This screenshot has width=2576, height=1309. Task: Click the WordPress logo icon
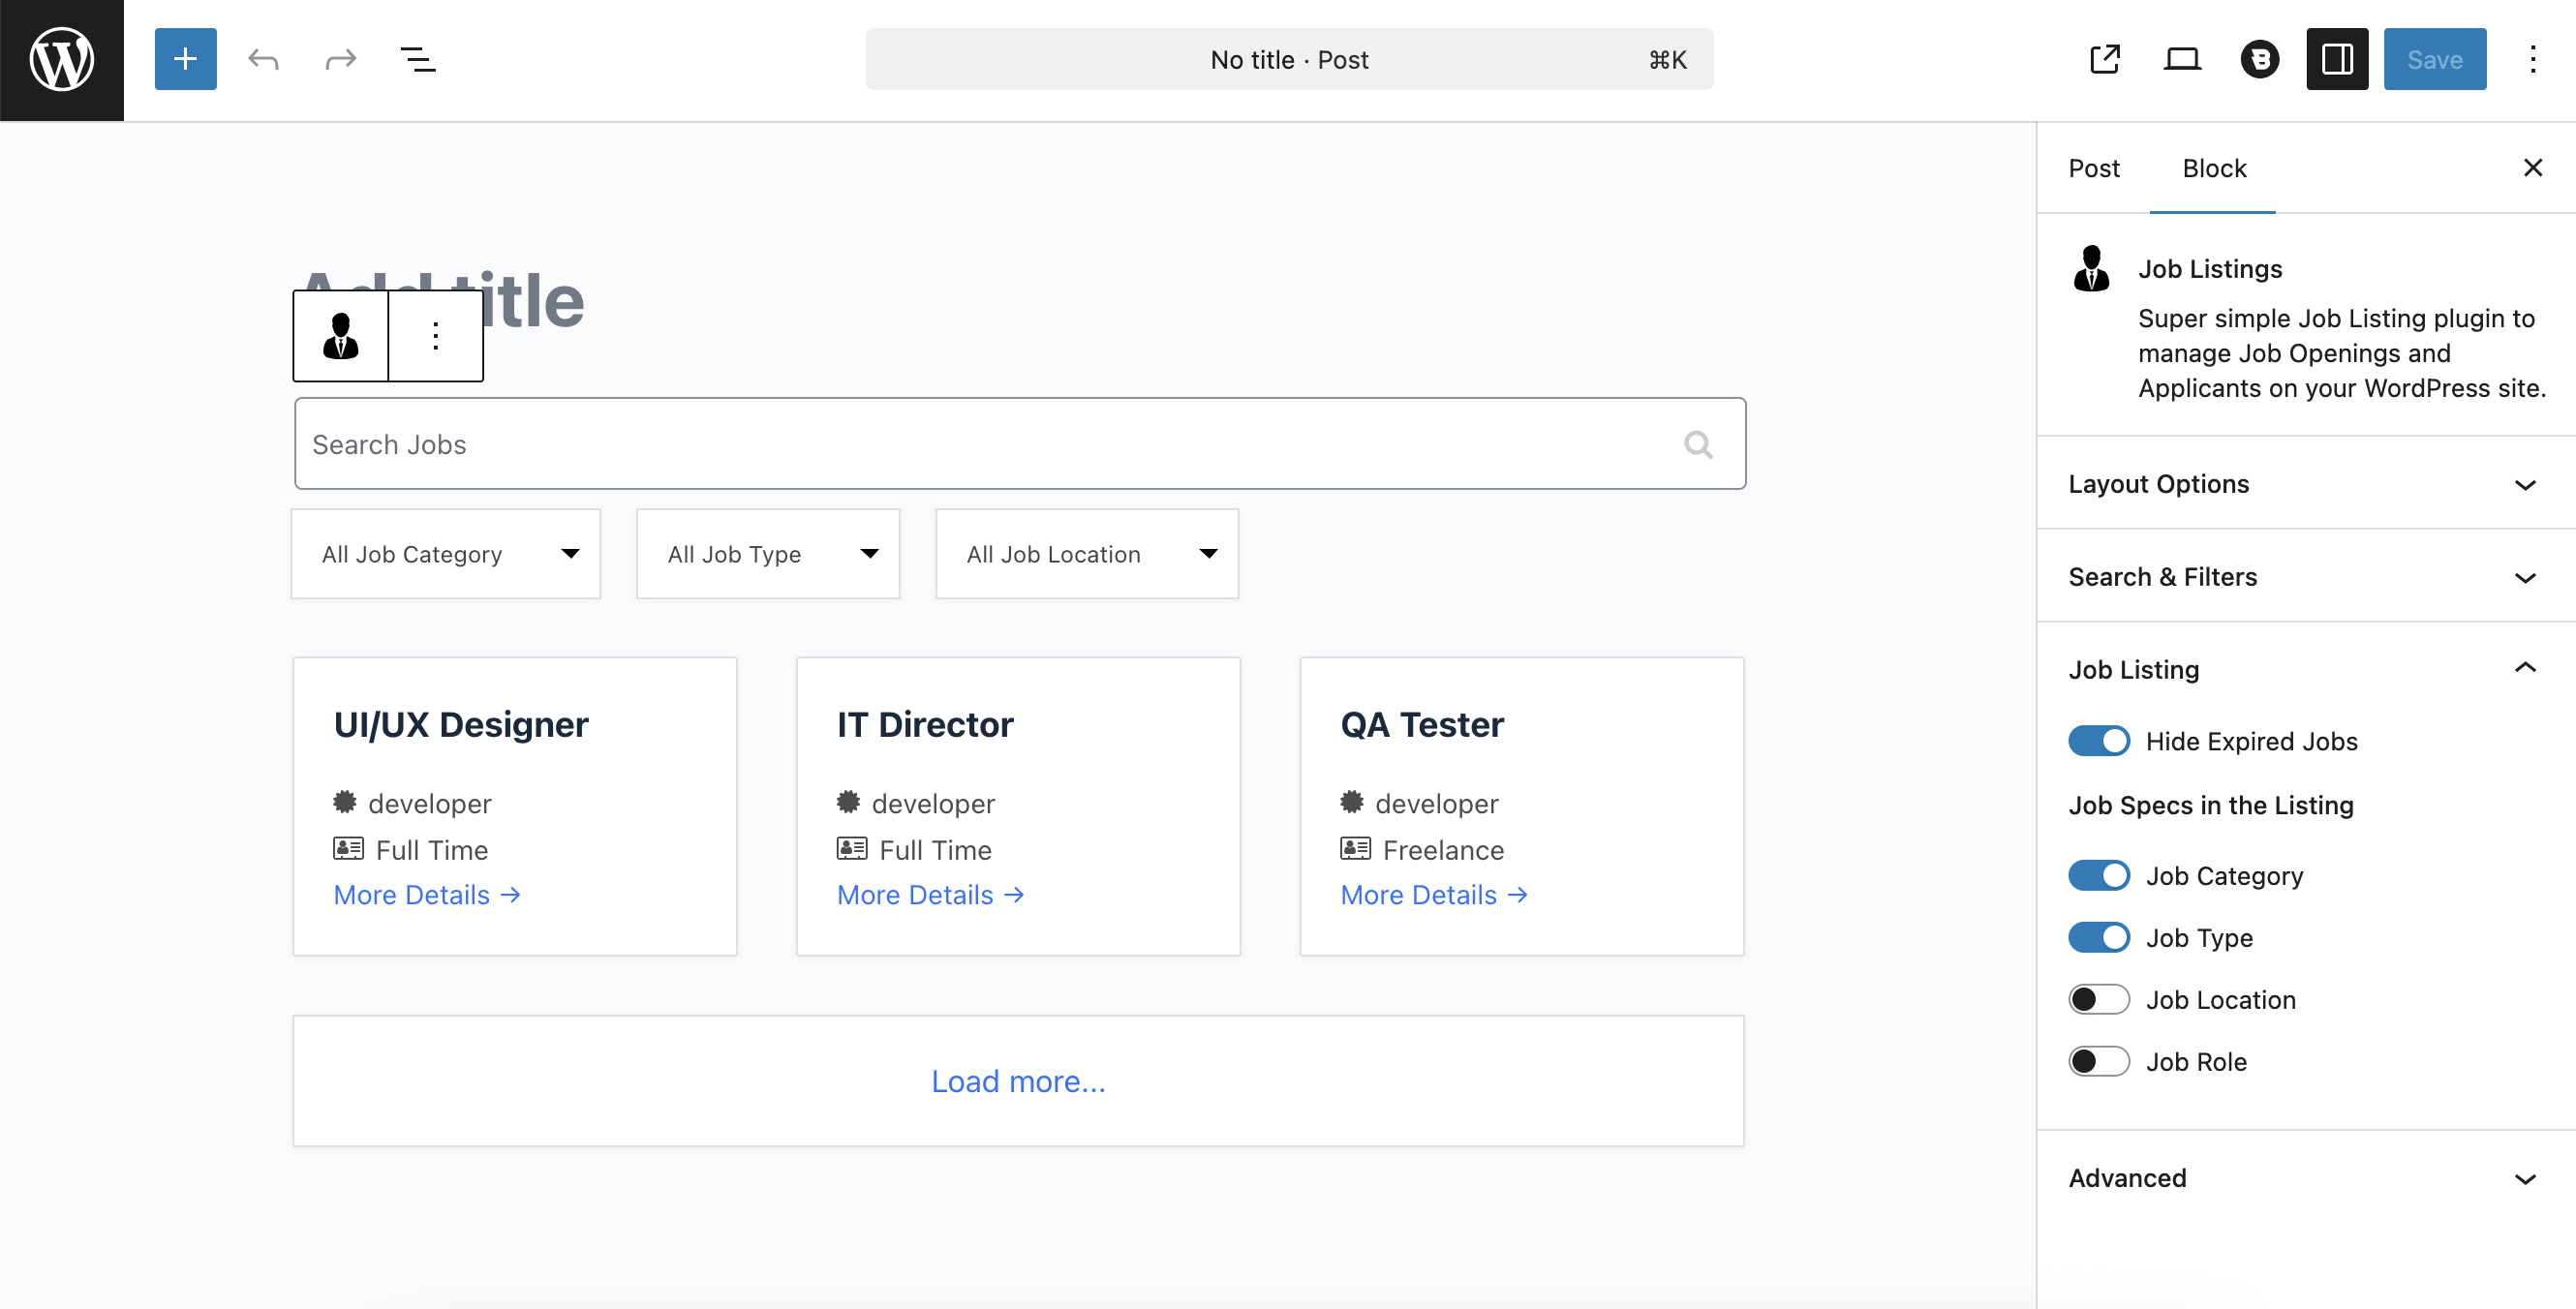pyautogui.click(x=62, y=60)
